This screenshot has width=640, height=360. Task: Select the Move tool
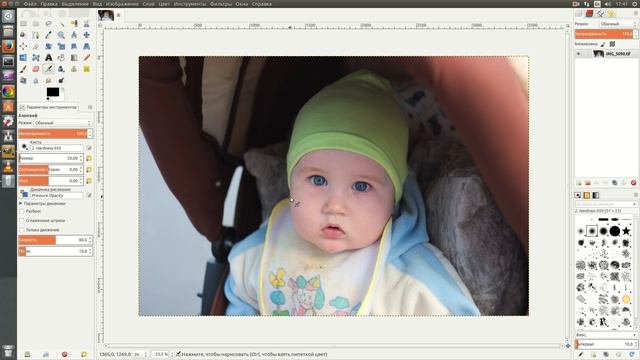[87, 36]
